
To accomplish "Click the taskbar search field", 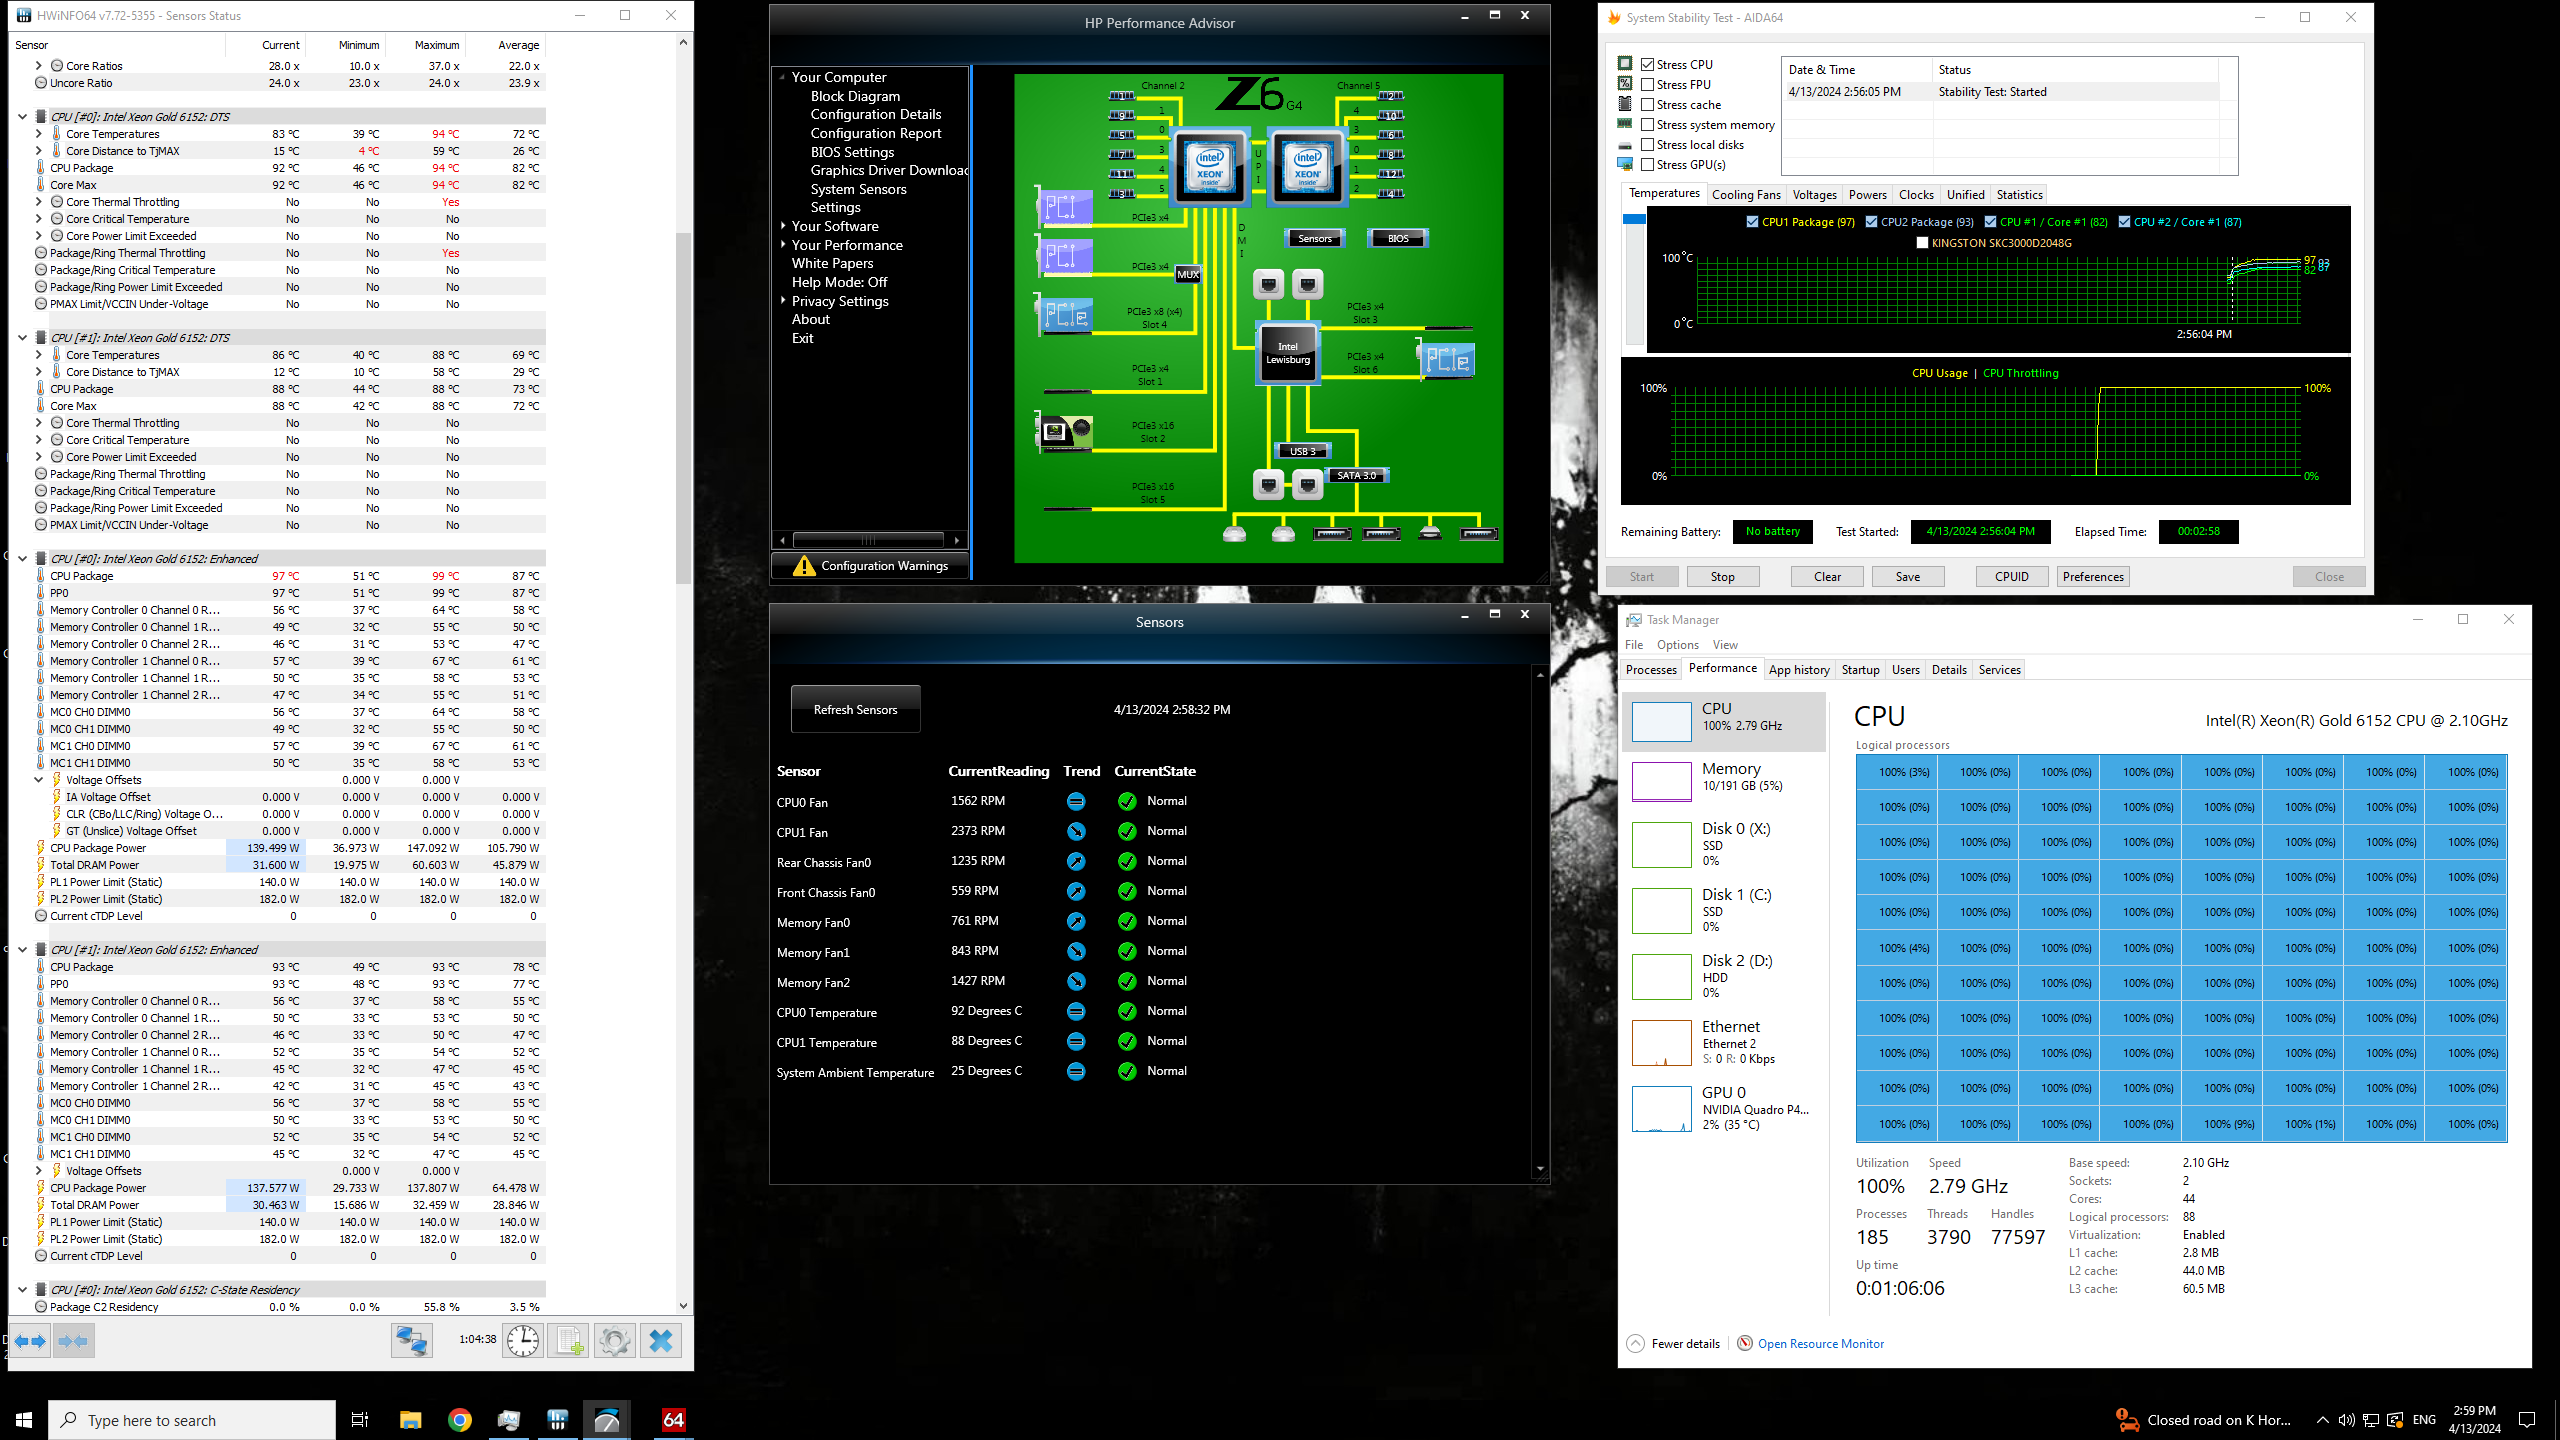I will [x=193, y=1419].
